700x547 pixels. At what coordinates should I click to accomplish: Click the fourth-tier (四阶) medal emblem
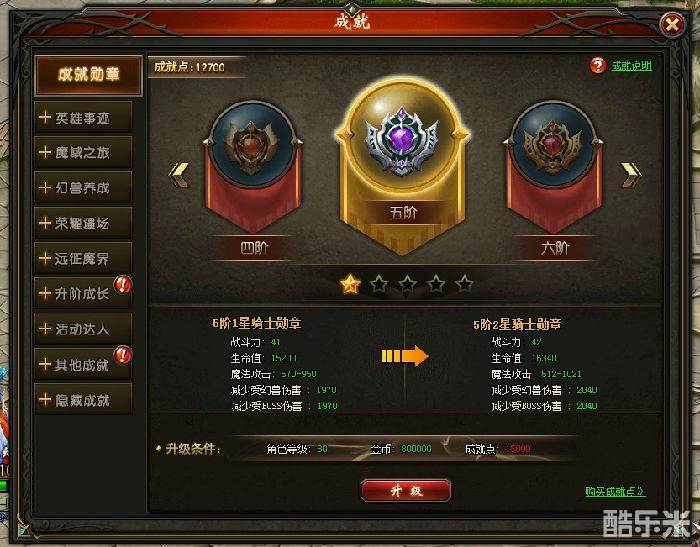pos(253,165)
